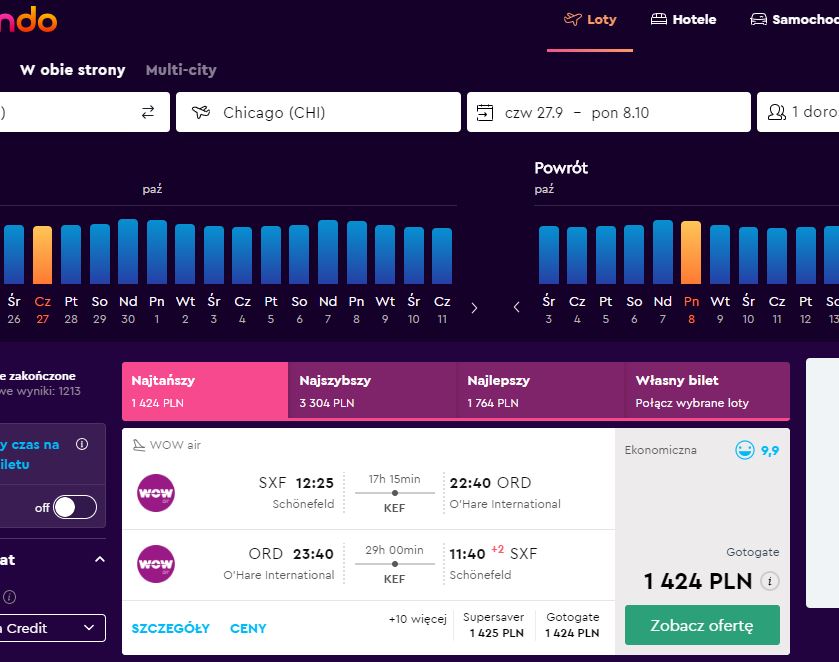Click the czw 27.9 departure date

(534, 113)
